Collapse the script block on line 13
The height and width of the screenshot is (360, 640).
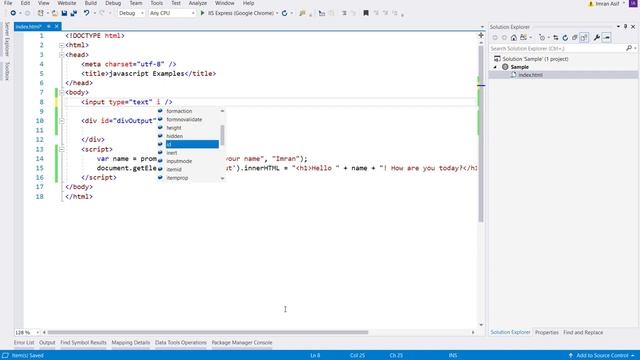[x=62, y=149]
